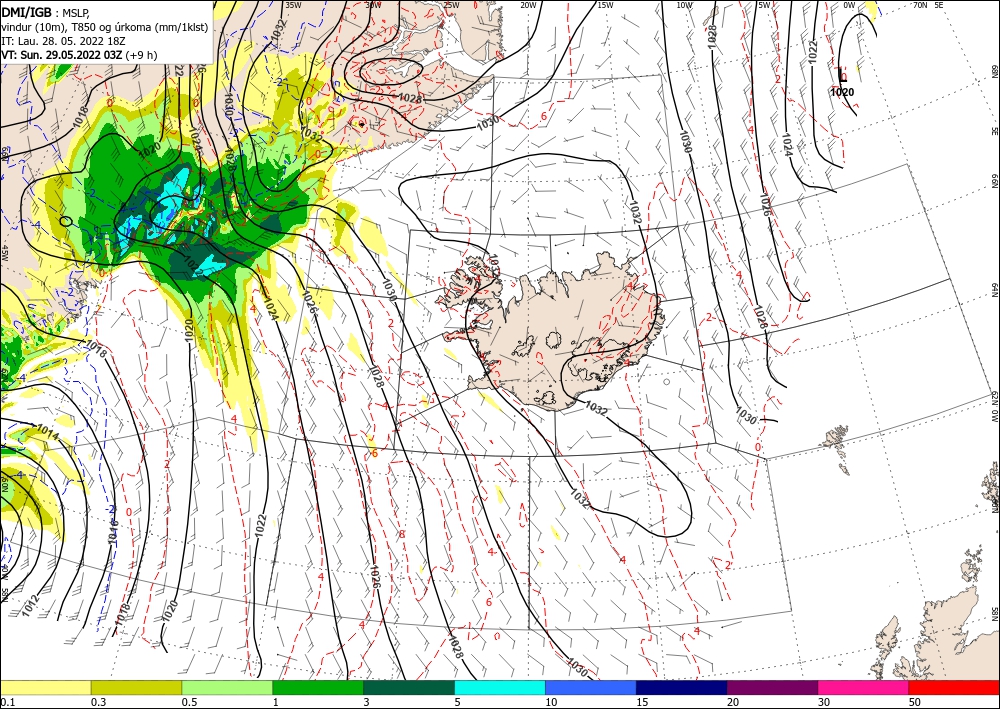This screenshot has height=709, width=1000.
Task: Click the bold '1020' low pressure label
Action: click(842, 92)
